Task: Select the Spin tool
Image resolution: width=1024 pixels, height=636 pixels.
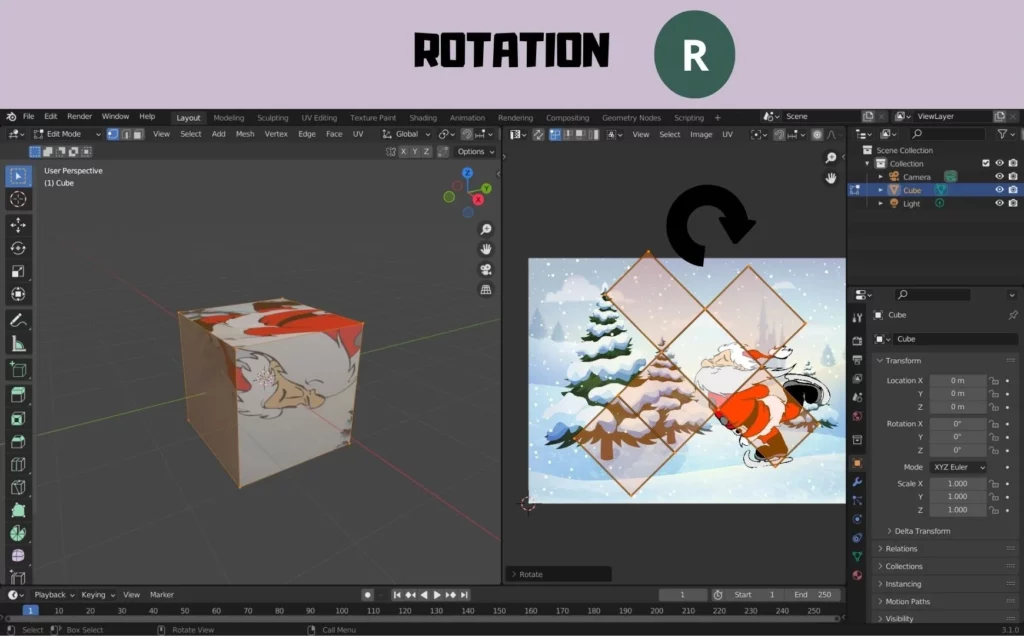Action: click(x=18, y=533)
